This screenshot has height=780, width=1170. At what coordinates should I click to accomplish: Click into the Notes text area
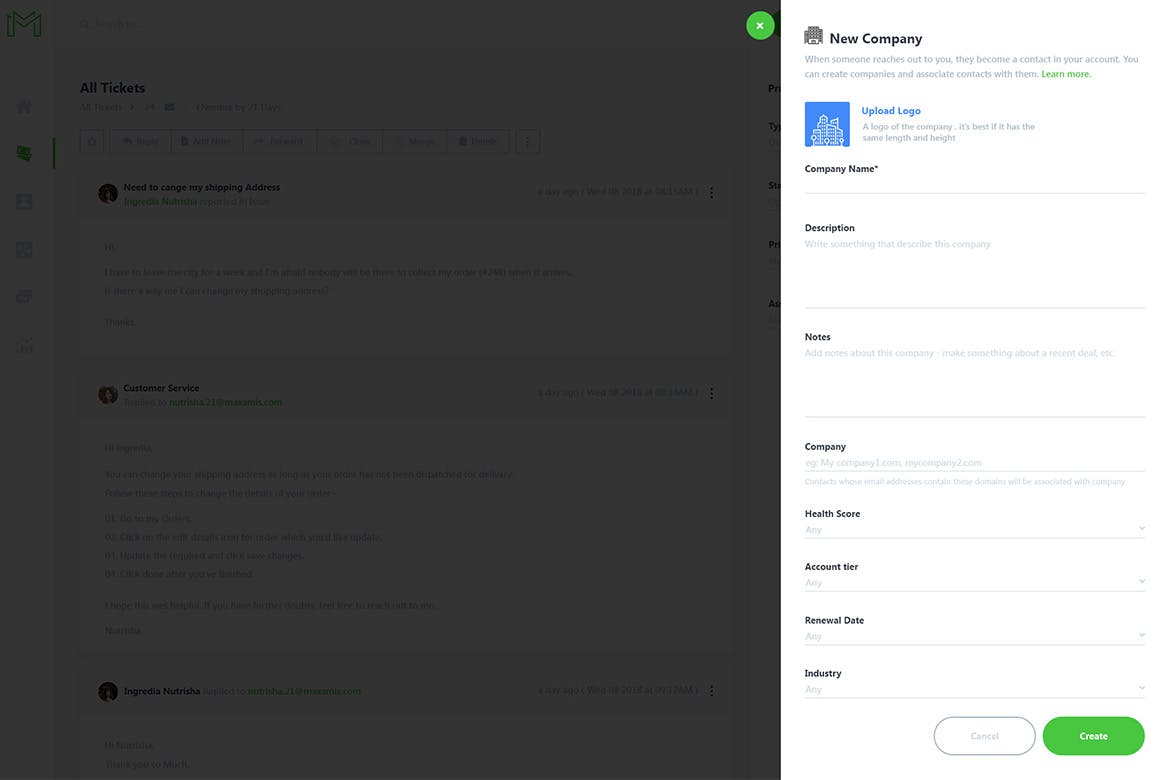pos(974,380)
